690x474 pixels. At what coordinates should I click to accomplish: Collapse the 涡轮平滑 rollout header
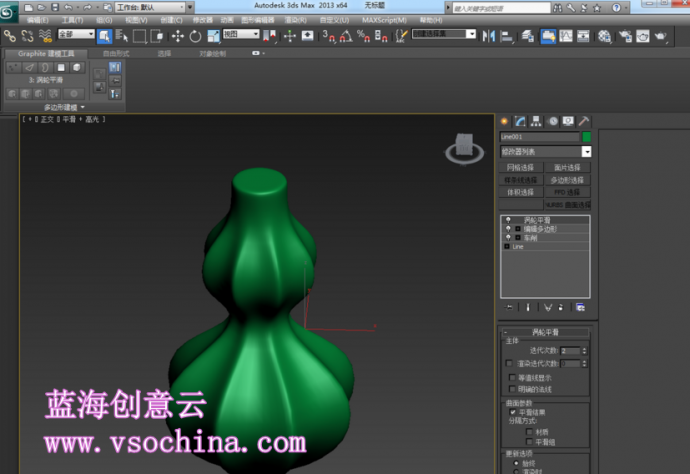click(x=545, y=332)
